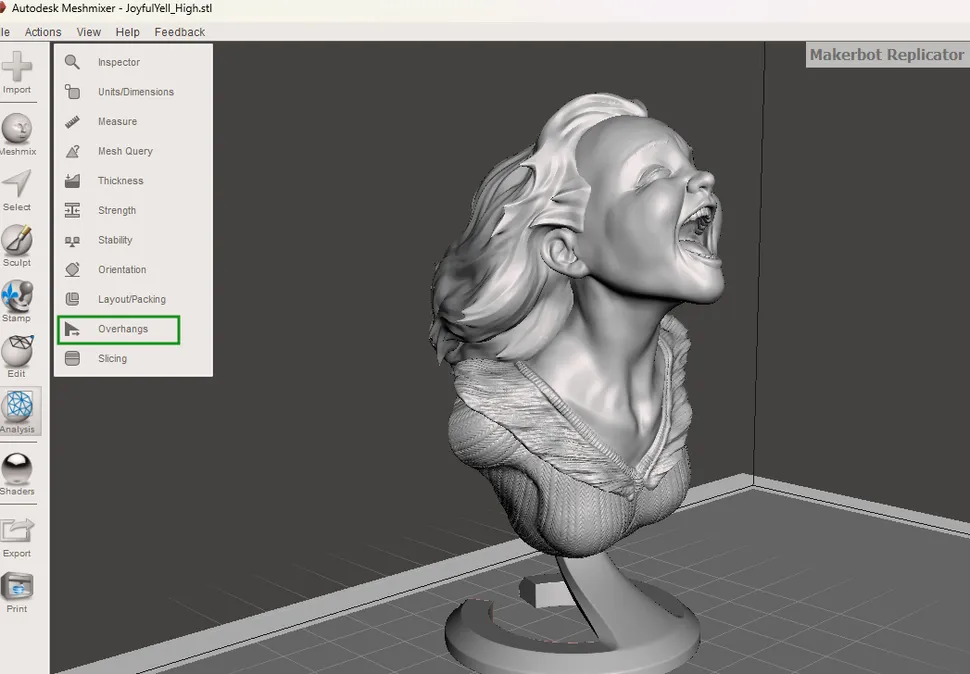Click the Measure ruler icon
The image size is (970, 674).
[72, 121]
